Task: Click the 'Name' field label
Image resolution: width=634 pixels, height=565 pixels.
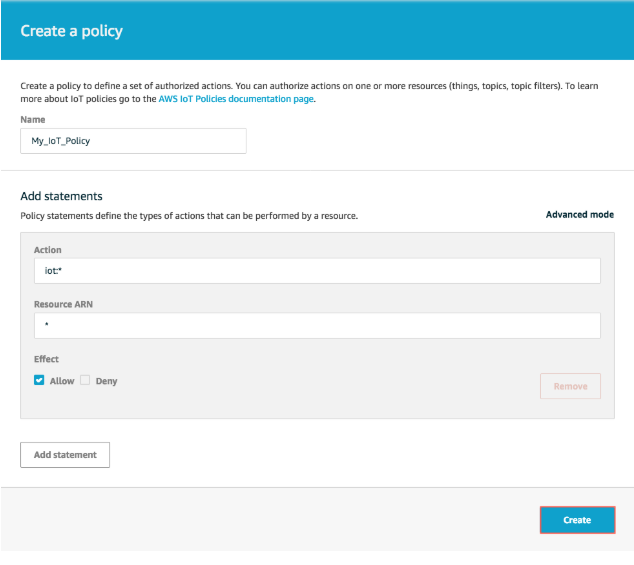Action: (x=33, y=119)
